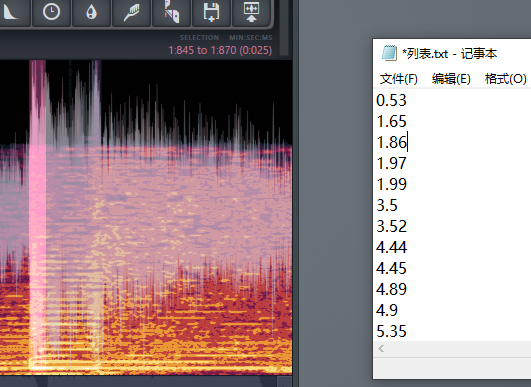
Task: Click the line reading 4.45 in Notepad
Action: pos(391,268)
